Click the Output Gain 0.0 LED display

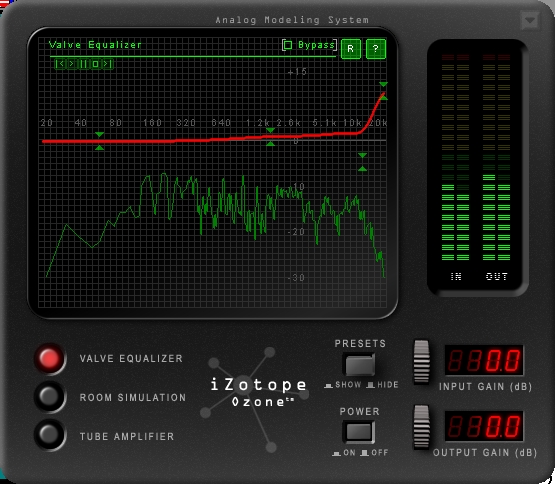(484, 426)
